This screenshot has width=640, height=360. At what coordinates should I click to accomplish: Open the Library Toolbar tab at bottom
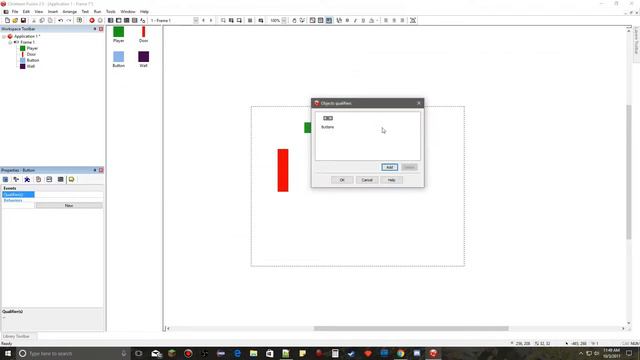point(16,336)
